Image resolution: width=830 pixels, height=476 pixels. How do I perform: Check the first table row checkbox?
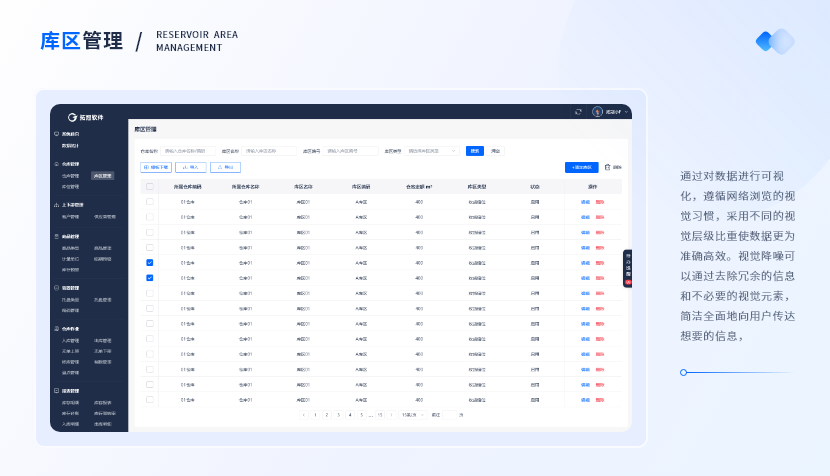pyautogui.click(x=150, y=201)
